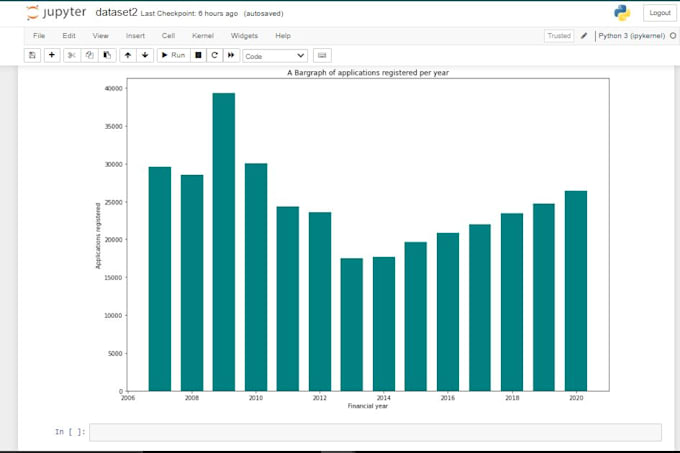Move selected cell down
This screenshot has width=680, height=453.
click(x=145, y=55)
